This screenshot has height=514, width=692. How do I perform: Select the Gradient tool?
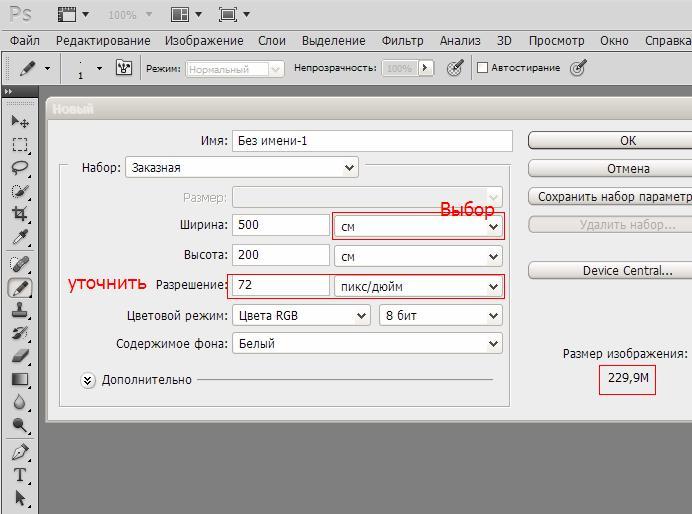coord(20,379)
